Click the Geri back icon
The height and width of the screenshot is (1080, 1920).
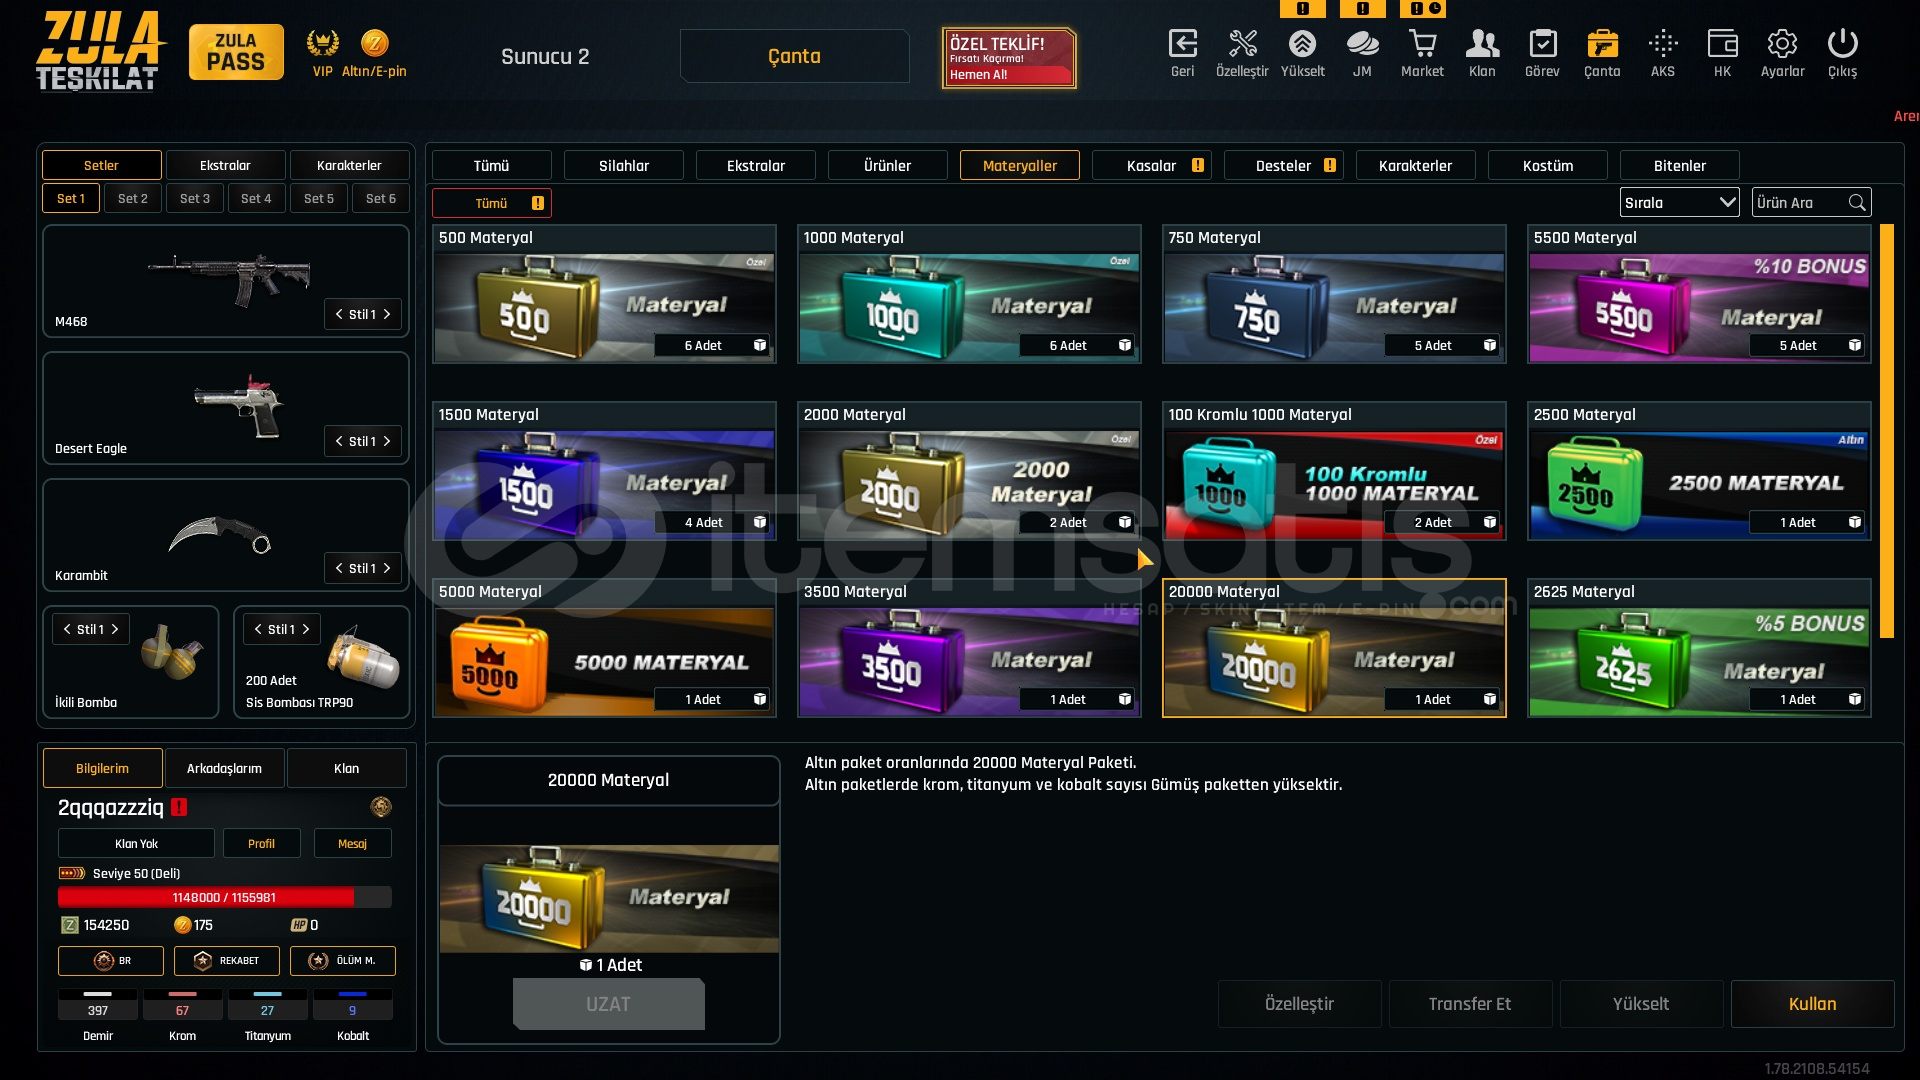(x=1182, y=44)
